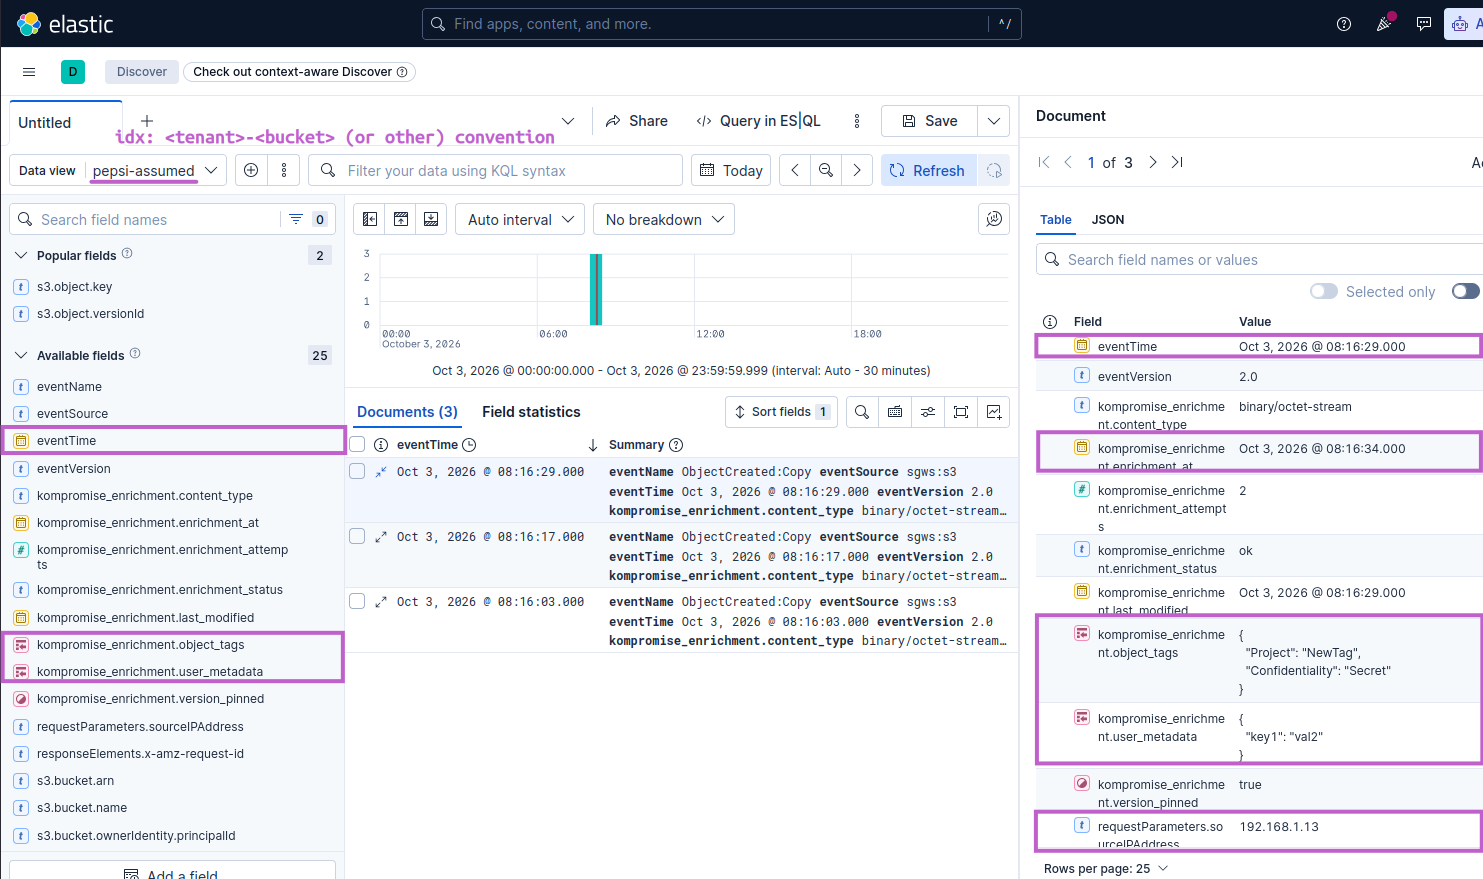Open chart lens suggestions icon
The image size is (1483, 879).
point(994,219)
